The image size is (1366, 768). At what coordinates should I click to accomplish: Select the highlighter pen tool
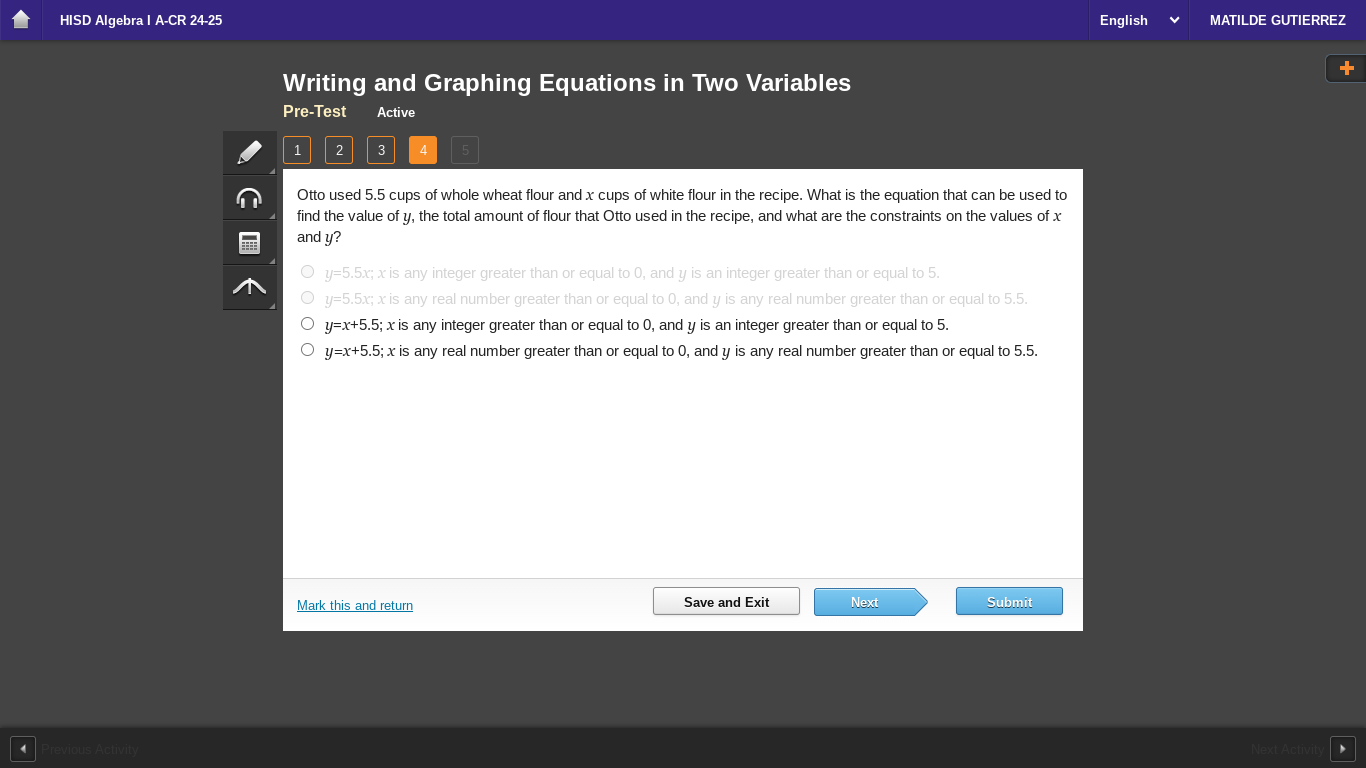(249, 152)
